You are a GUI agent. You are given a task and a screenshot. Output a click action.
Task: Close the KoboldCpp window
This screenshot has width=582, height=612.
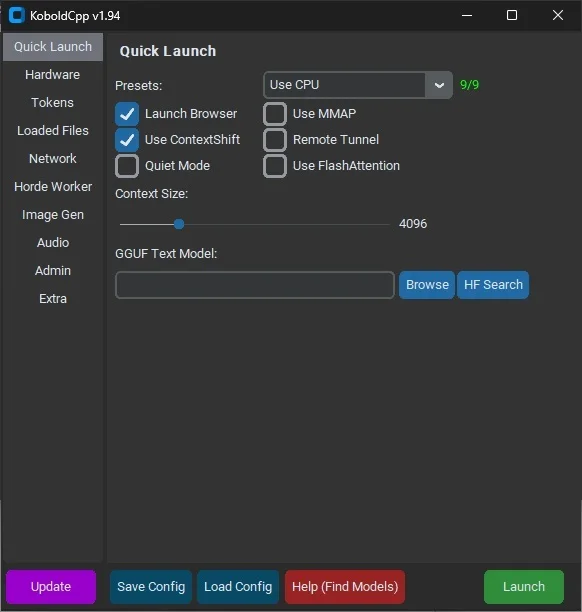pyautogui.click(x=558, y=15)
